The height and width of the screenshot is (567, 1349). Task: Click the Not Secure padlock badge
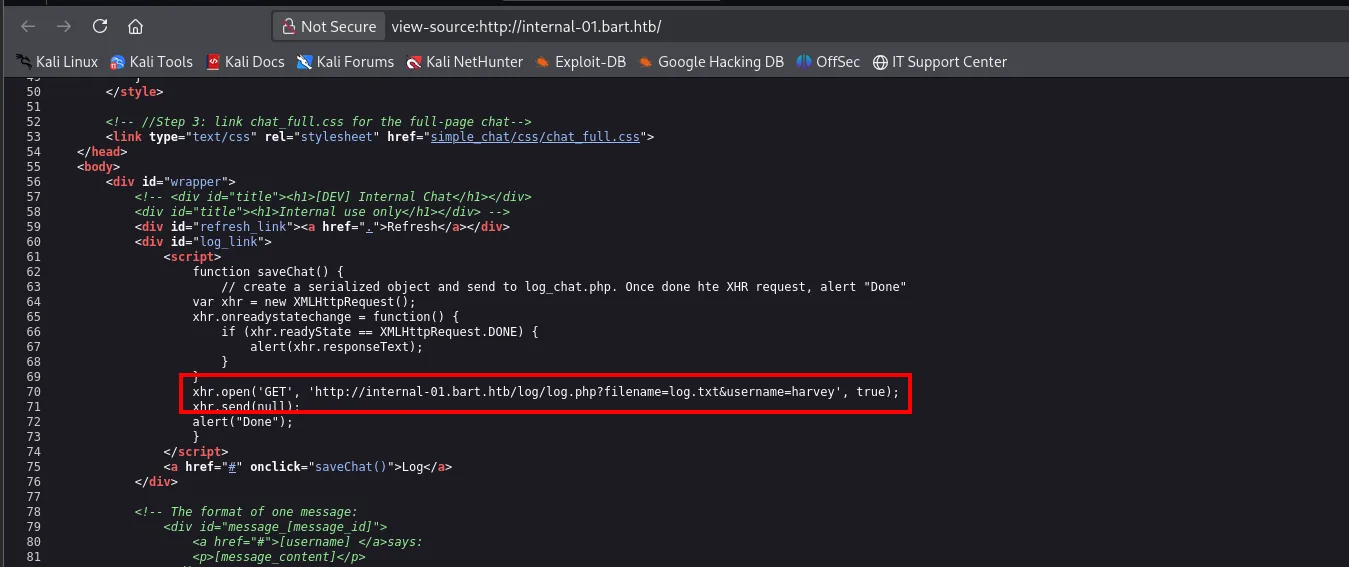pyautogui.click(x=329, y=27)
